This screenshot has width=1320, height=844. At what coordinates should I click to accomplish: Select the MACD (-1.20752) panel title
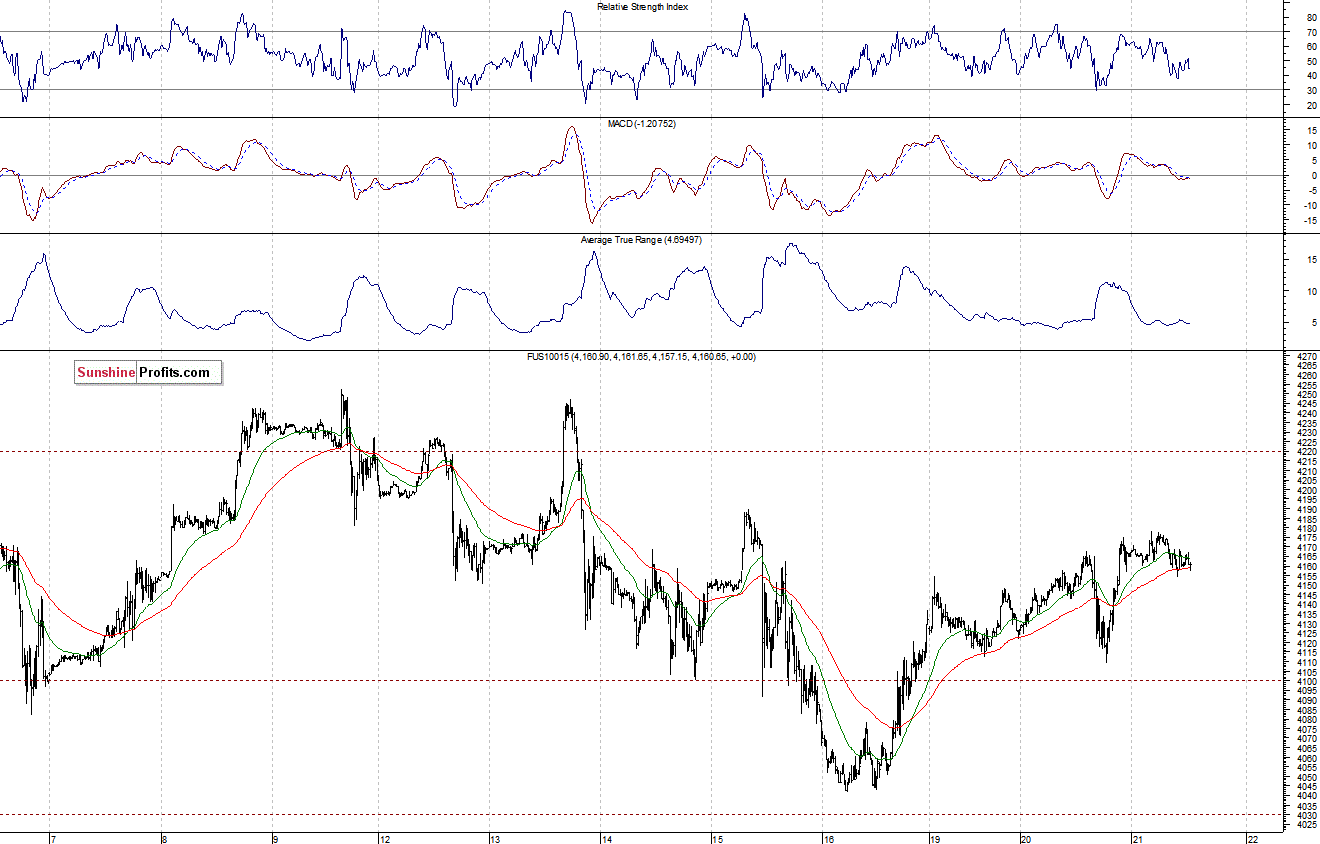pyautogui.click(x=643, y=123)
